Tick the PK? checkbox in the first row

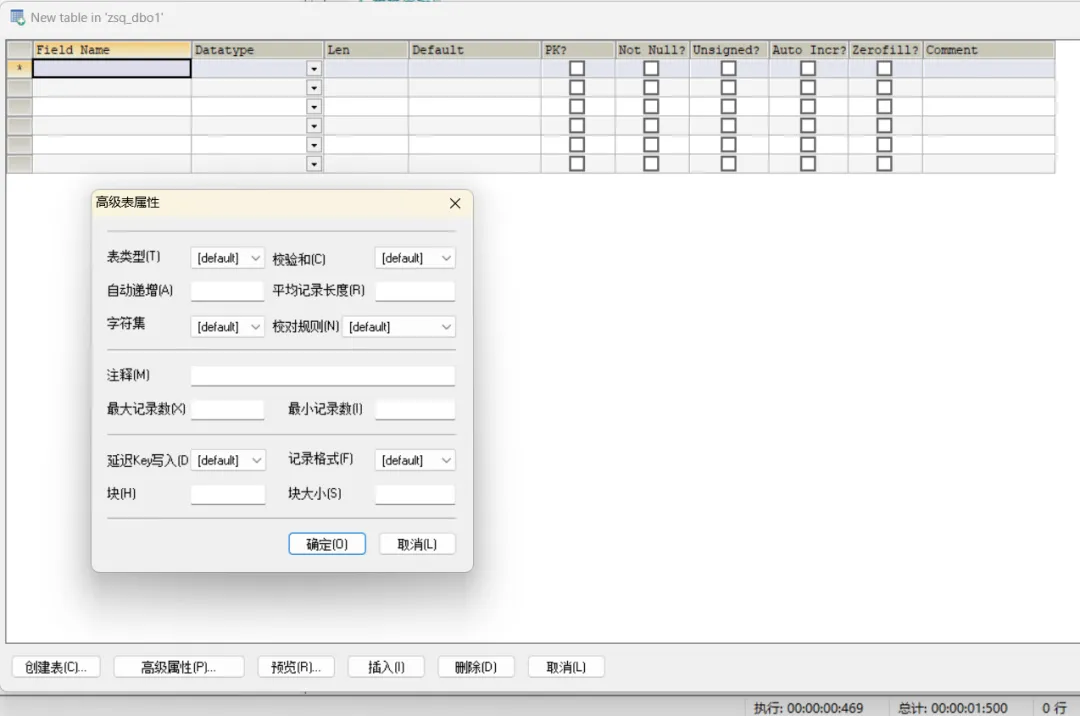coord(577,68)
